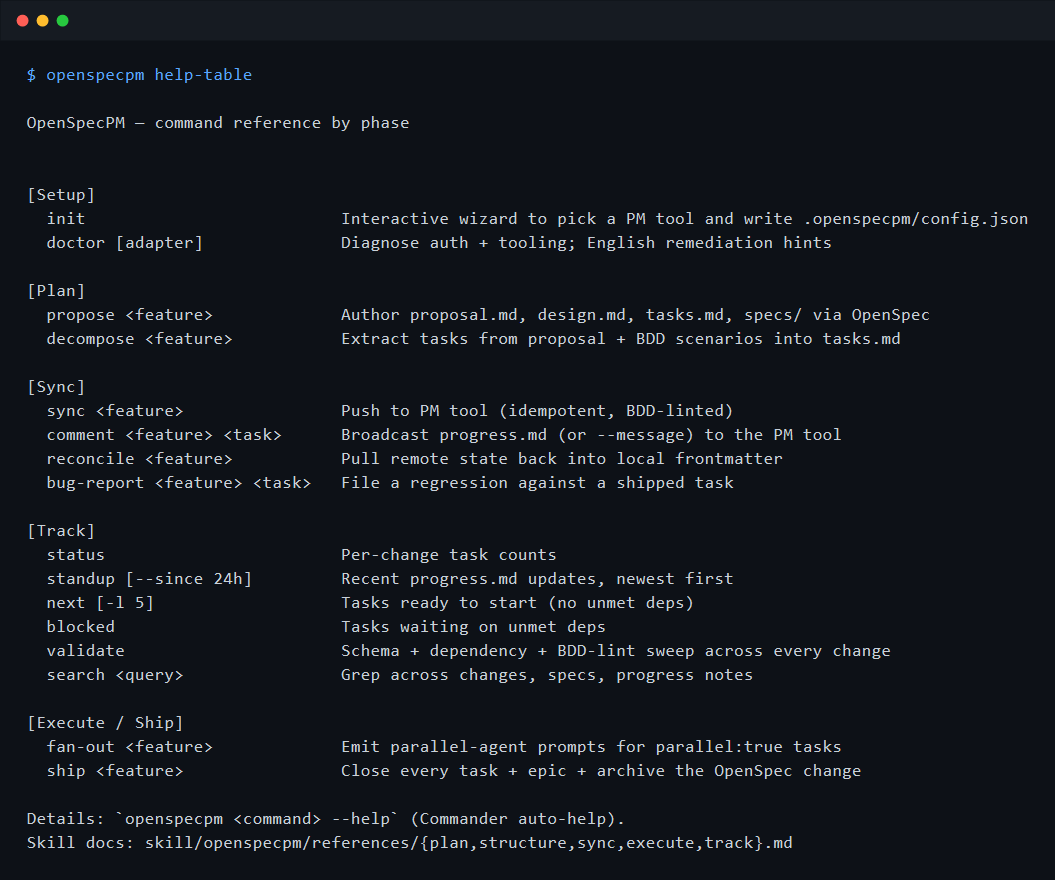Screen dimensions: 1055x880
Task: Click the 'OpenSpecPM — command reference by phase' heading
Action: point(218,123)
